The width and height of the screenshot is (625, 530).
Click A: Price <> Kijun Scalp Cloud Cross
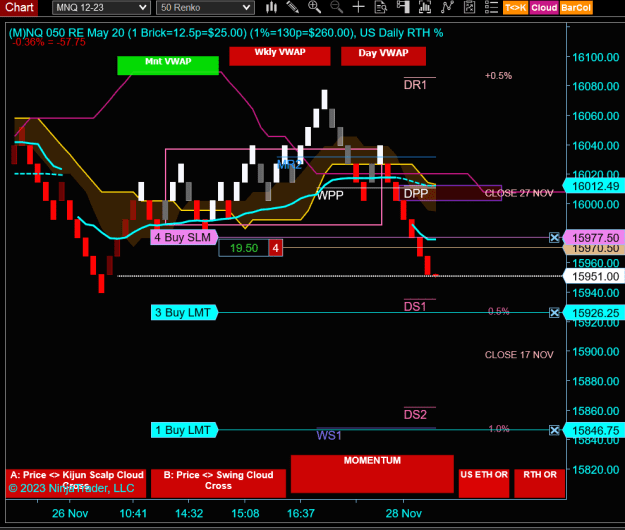coord(76,483)
